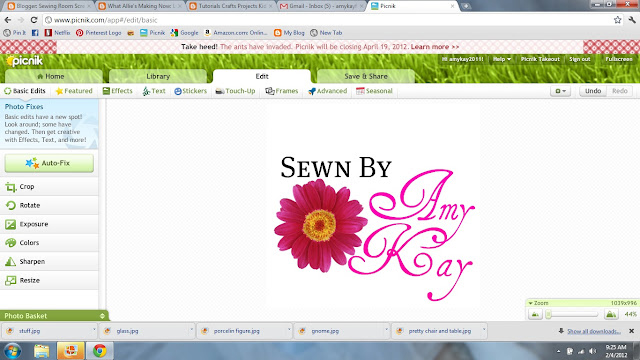
Task: Click the zoom out small mountain icon
Action: (x=535, y=314)
